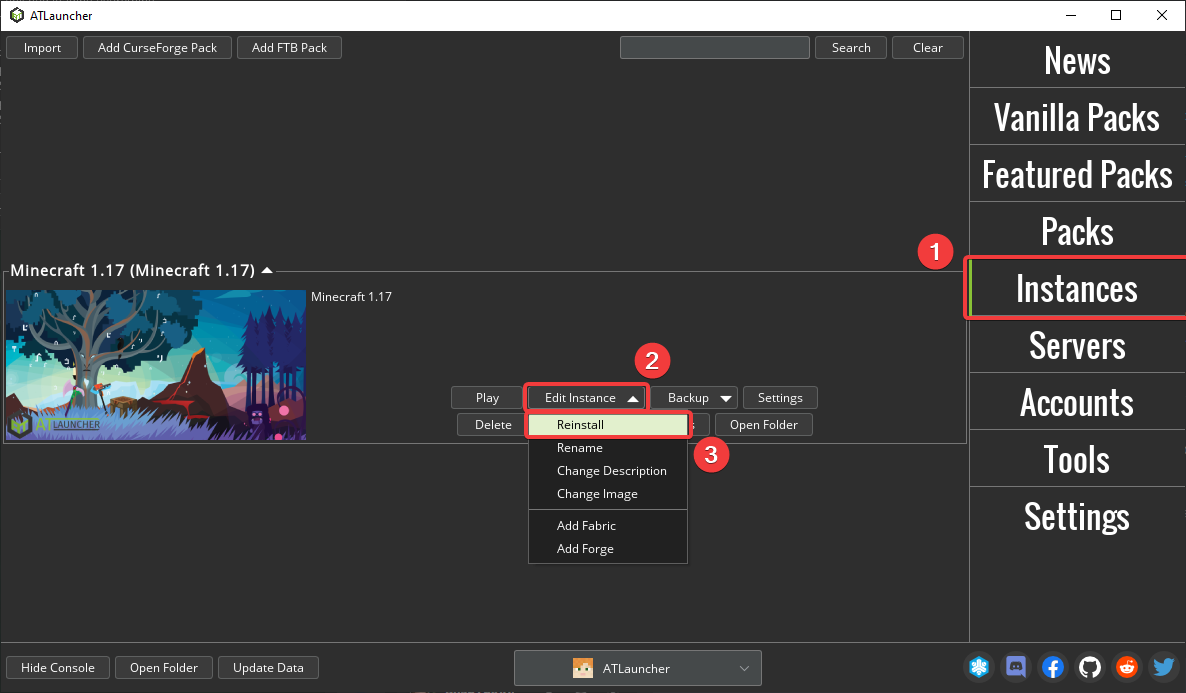Click the Minecraft 1.17 description text
Viewport: 1186px width, 693px height.
pyautogui.click(x=351, y=297)
